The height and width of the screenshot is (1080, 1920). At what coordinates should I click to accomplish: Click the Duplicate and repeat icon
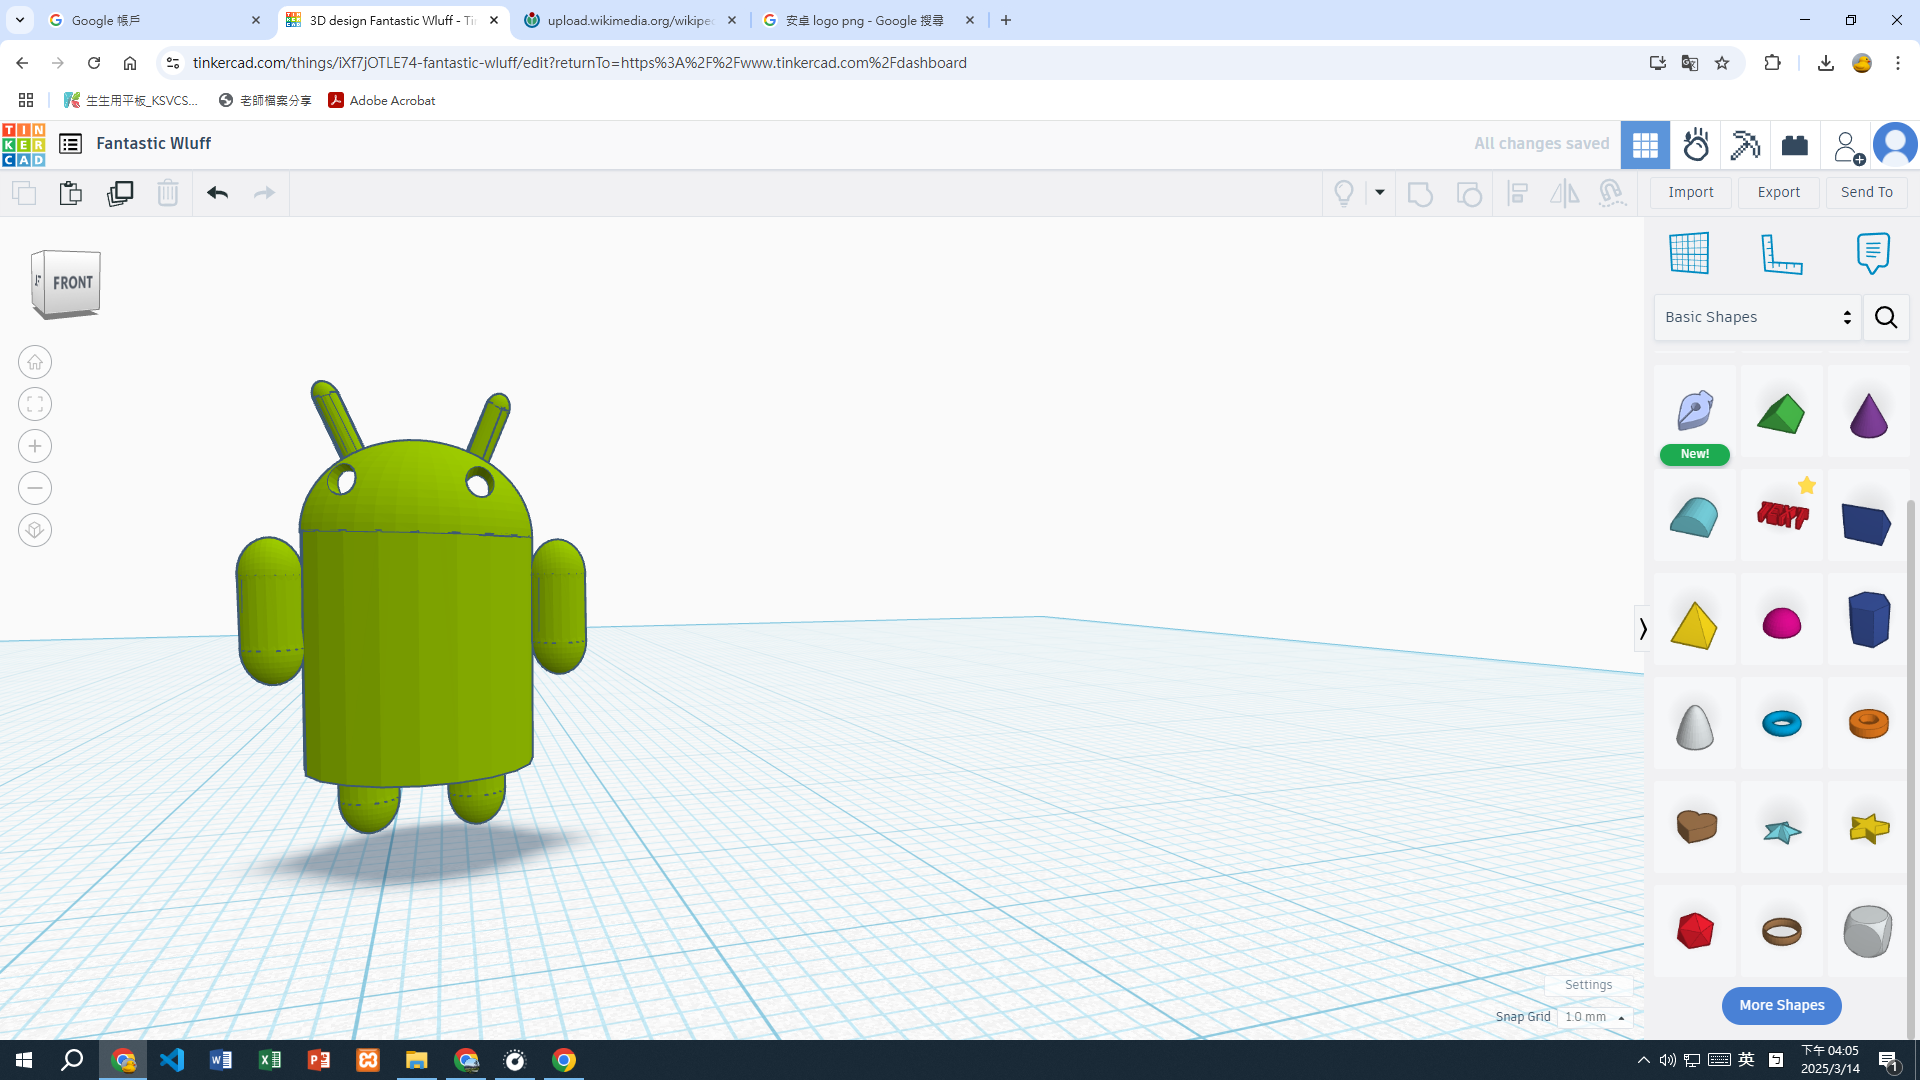(120, 193)
